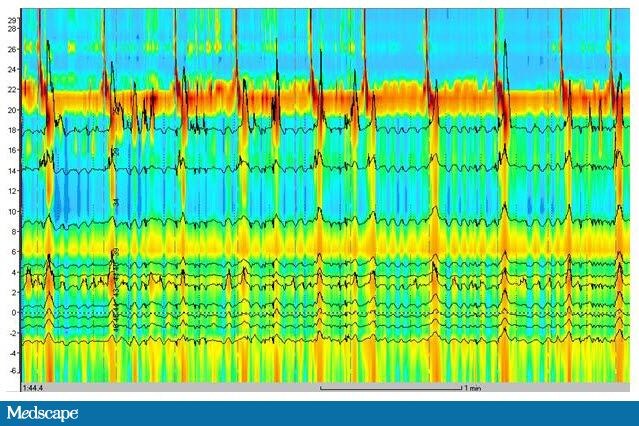This screenshot has height=426, width=639.
Task: Select the 14 mark on the vertical axis
Action: pos(12,171)
